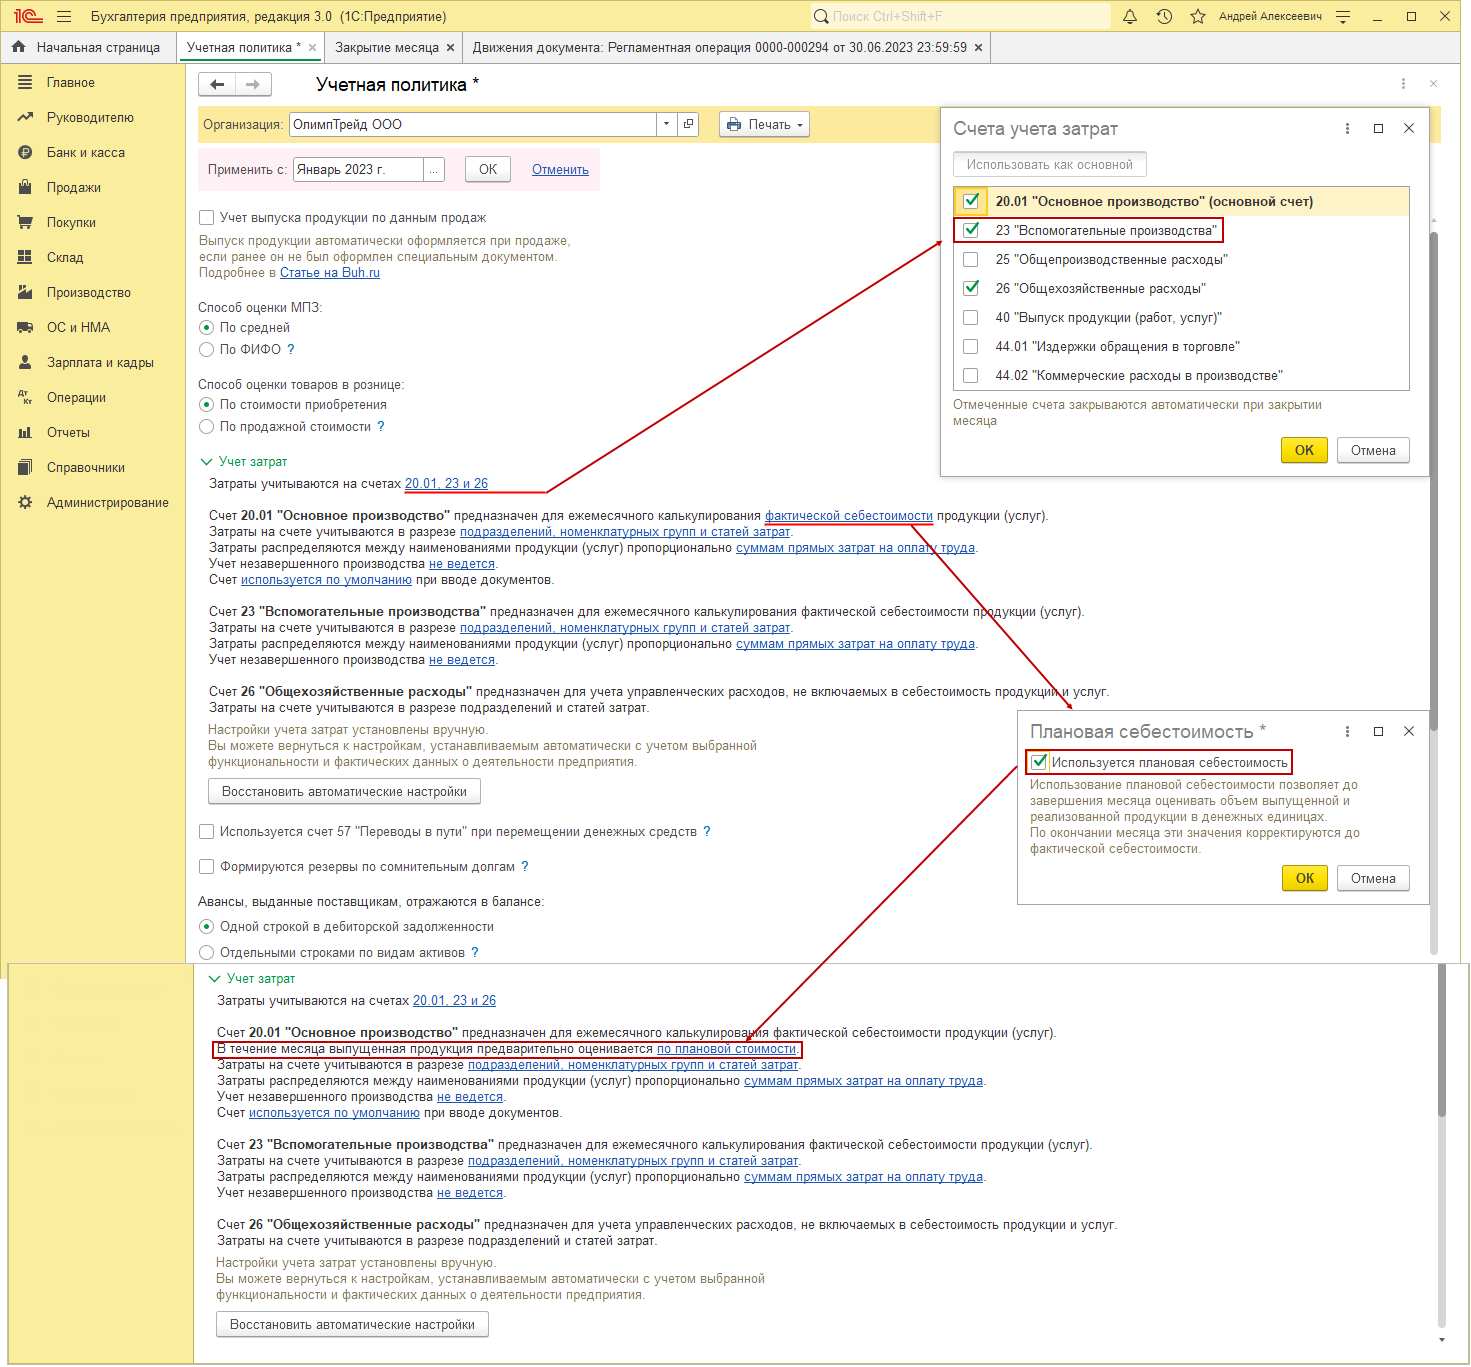Image resolution: width=1471 pixels, height=1367 pixels.
Task: Open Покупки section in sidebar
Action: [x=72, y=223]
